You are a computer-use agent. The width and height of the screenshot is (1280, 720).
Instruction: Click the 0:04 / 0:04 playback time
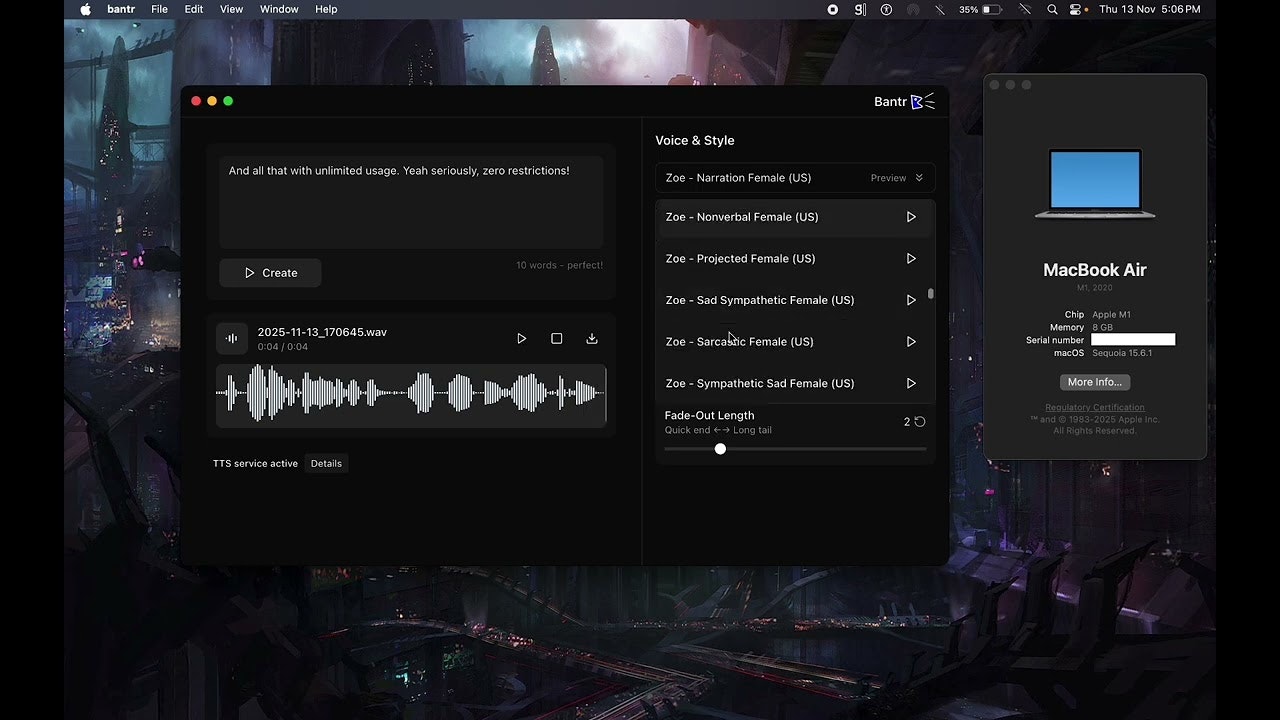pyautogui.click(x=283, y=347)
